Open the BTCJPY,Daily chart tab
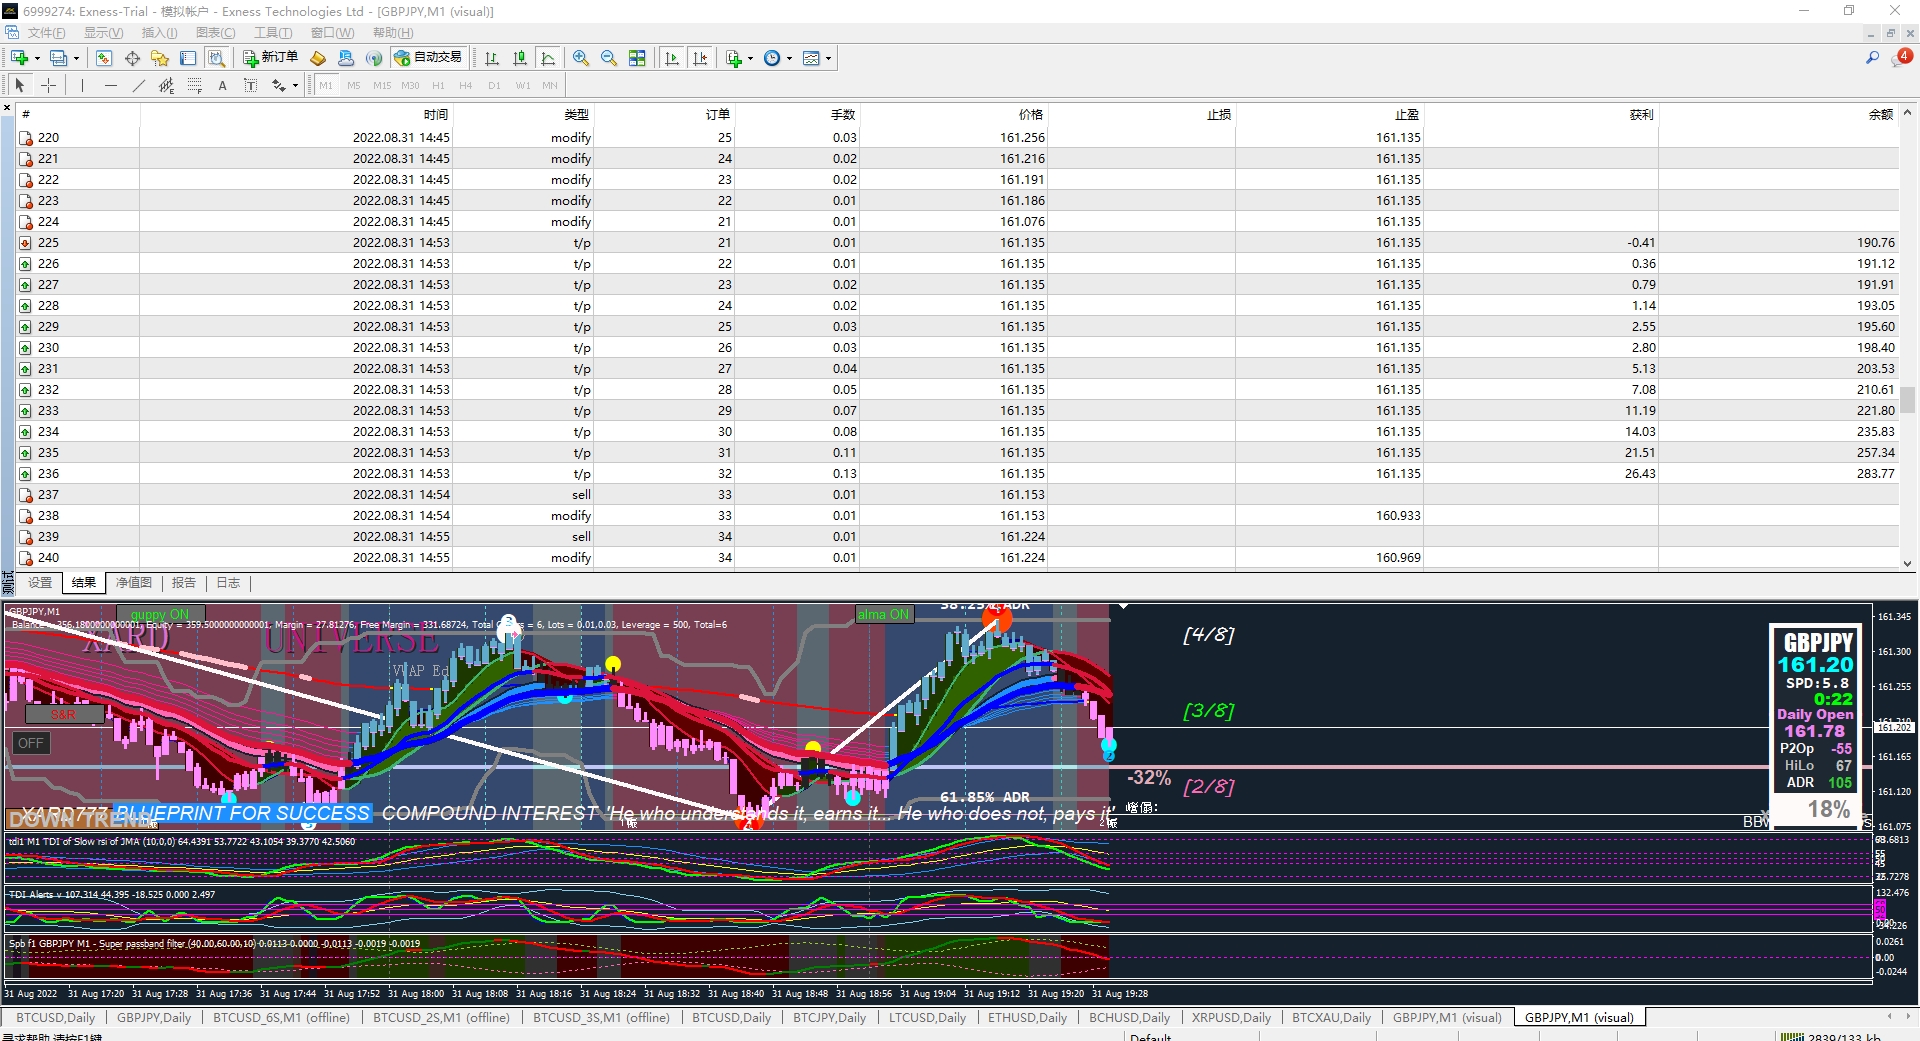The width and height of the screenshot is (1920, 1041). (x=829, y=1017)
